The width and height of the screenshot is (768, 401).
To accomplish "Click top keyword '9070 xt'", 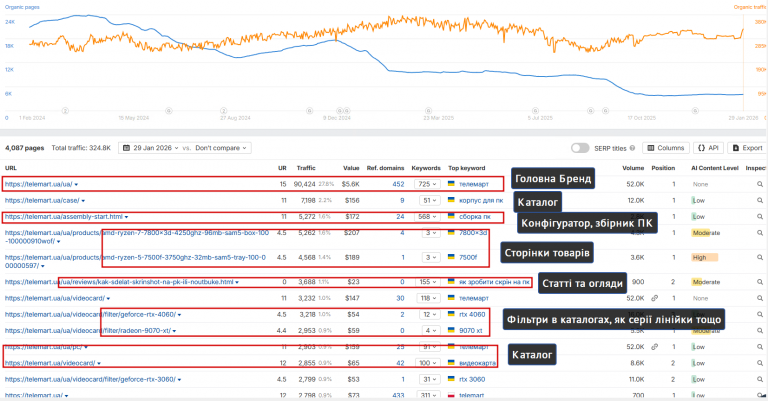I will tap(471, 330).
